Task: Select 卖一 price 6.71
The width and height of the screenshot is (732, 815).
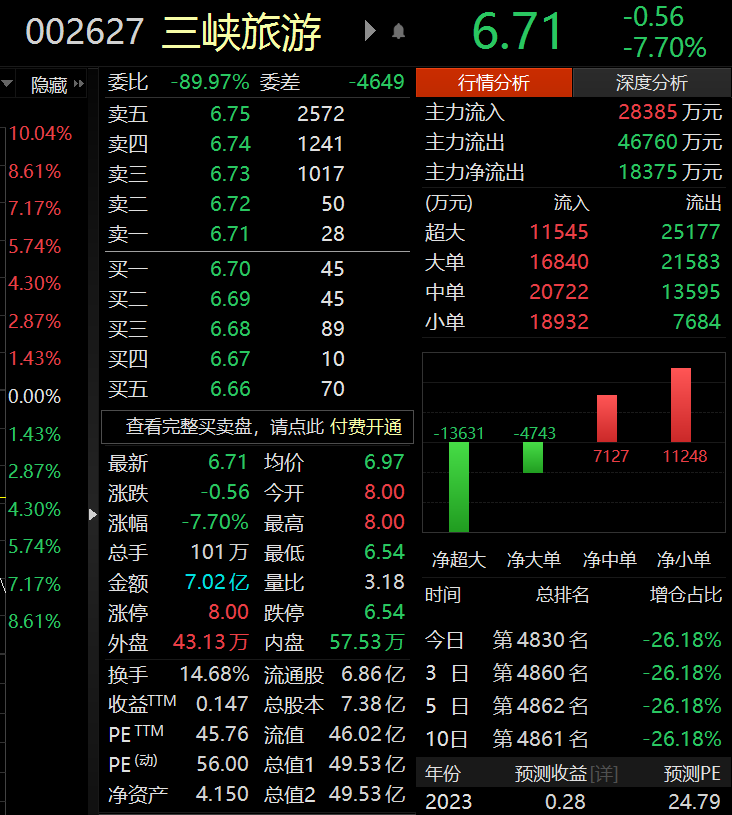Action: tap(230, 234)
